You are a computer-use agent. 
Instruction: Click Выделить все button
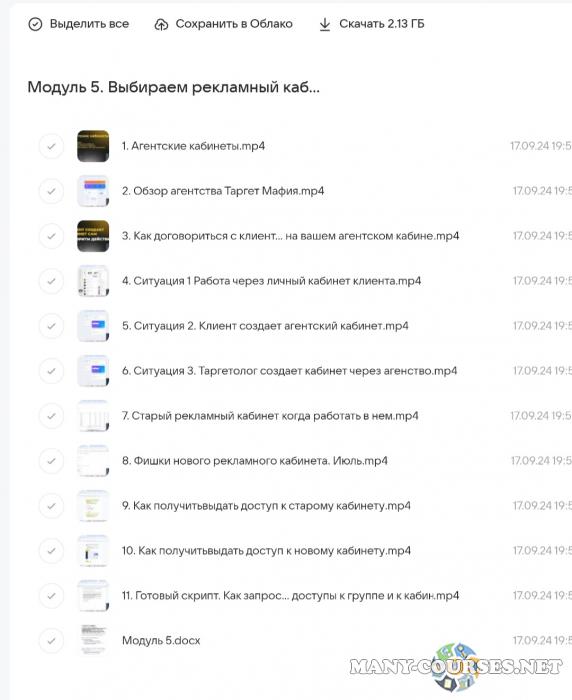pyautogui.click(x=79, y=24)
